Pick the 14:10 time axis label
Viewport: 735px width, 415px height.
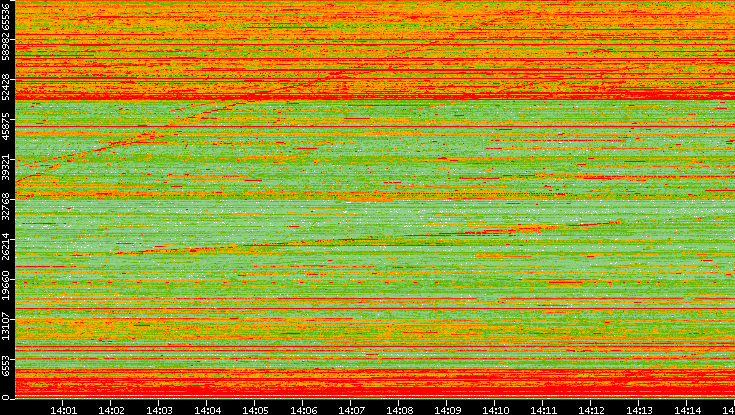click(495, 410)
